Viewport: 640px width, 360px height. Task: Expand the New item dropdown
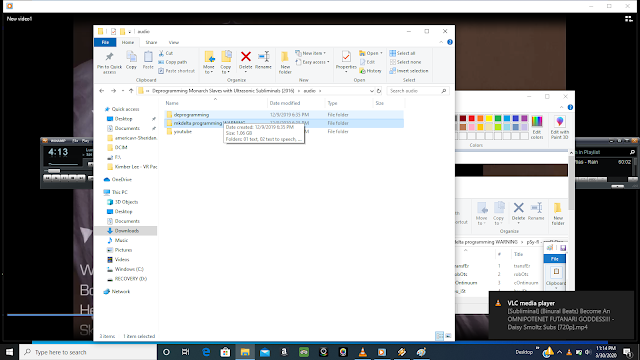pos(311,53)
